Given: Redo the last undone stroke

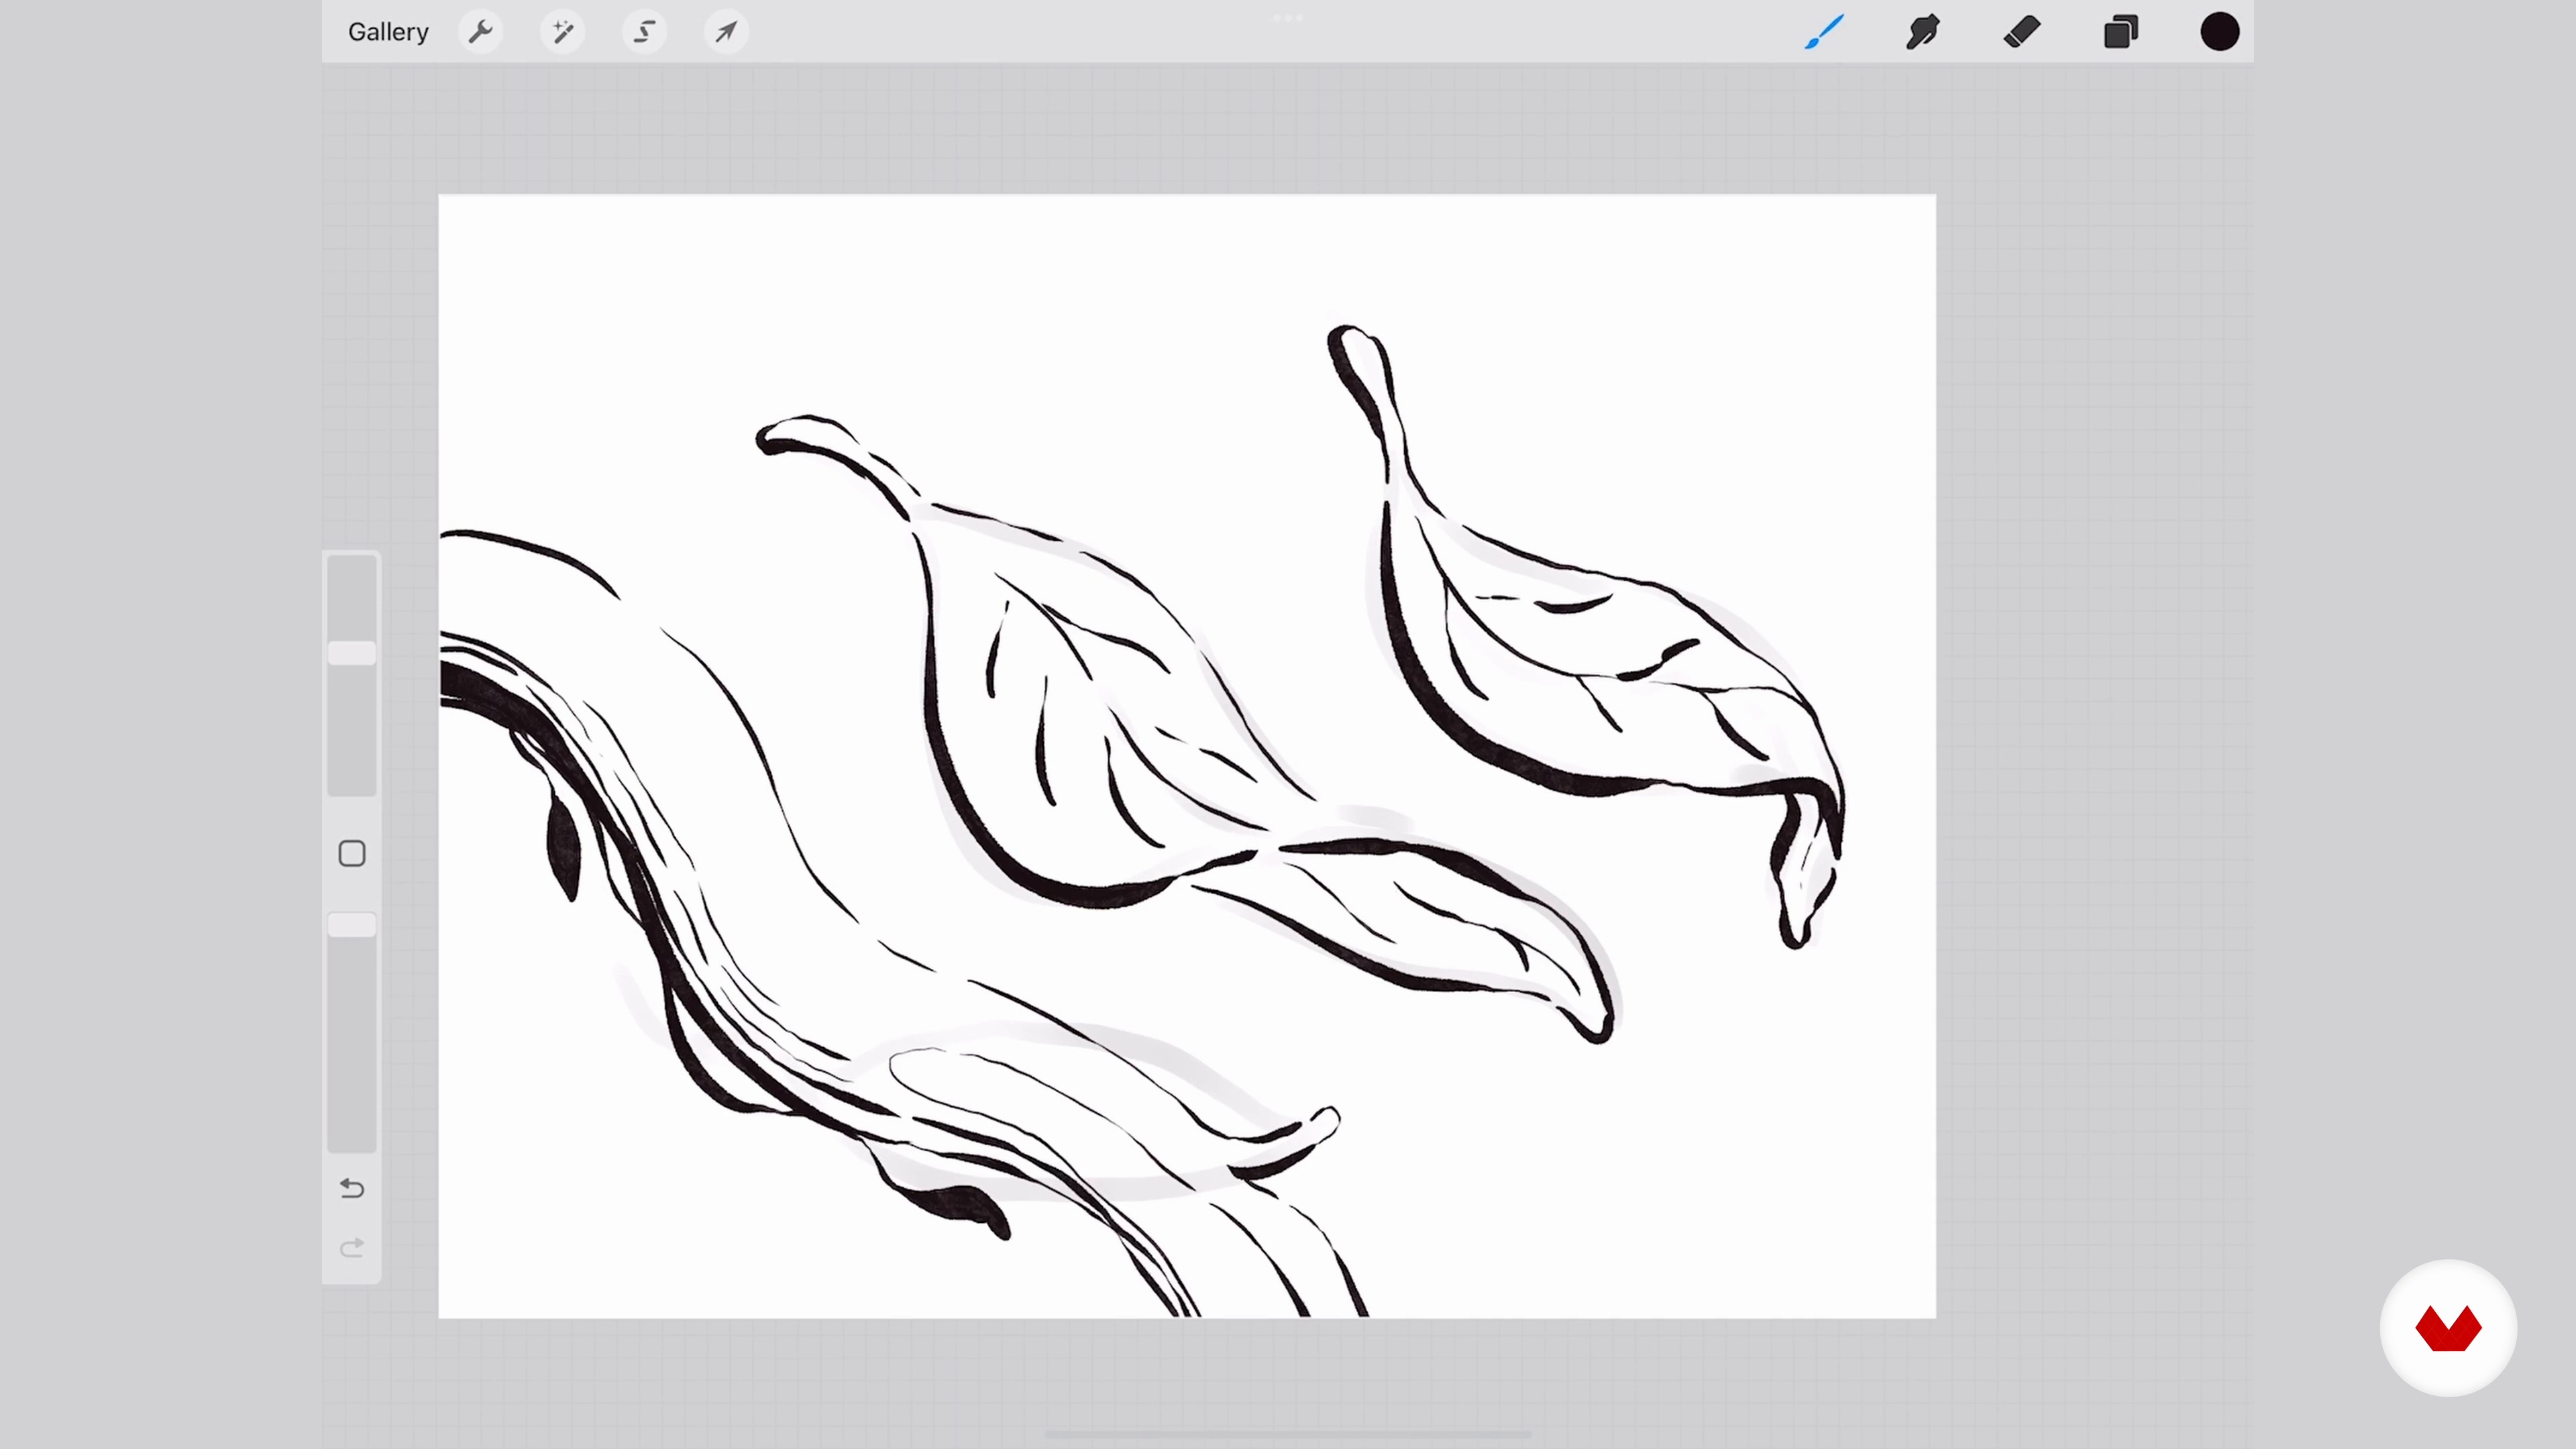Looking at the screenshot, I should [352, 1248].
